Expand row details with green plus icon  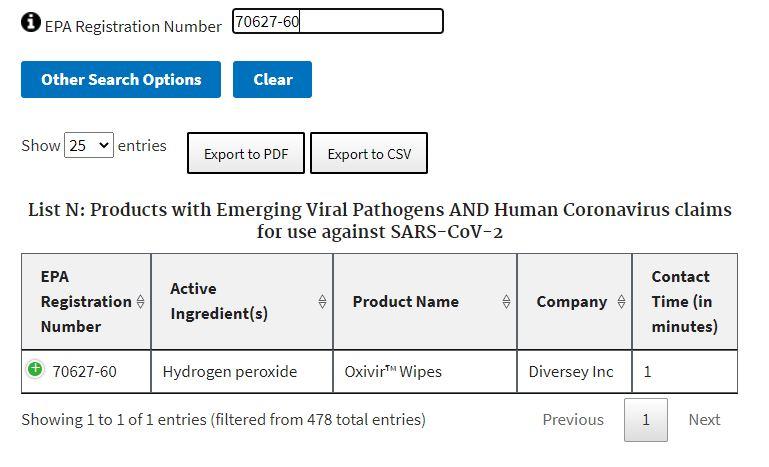pos(35,370)
